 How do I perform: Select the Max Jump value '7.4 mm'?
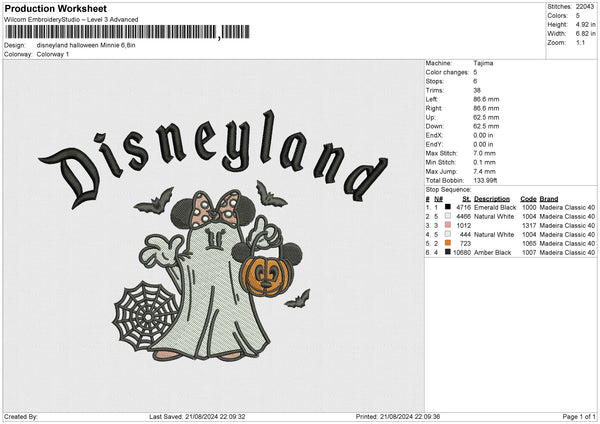pos(484,171)
